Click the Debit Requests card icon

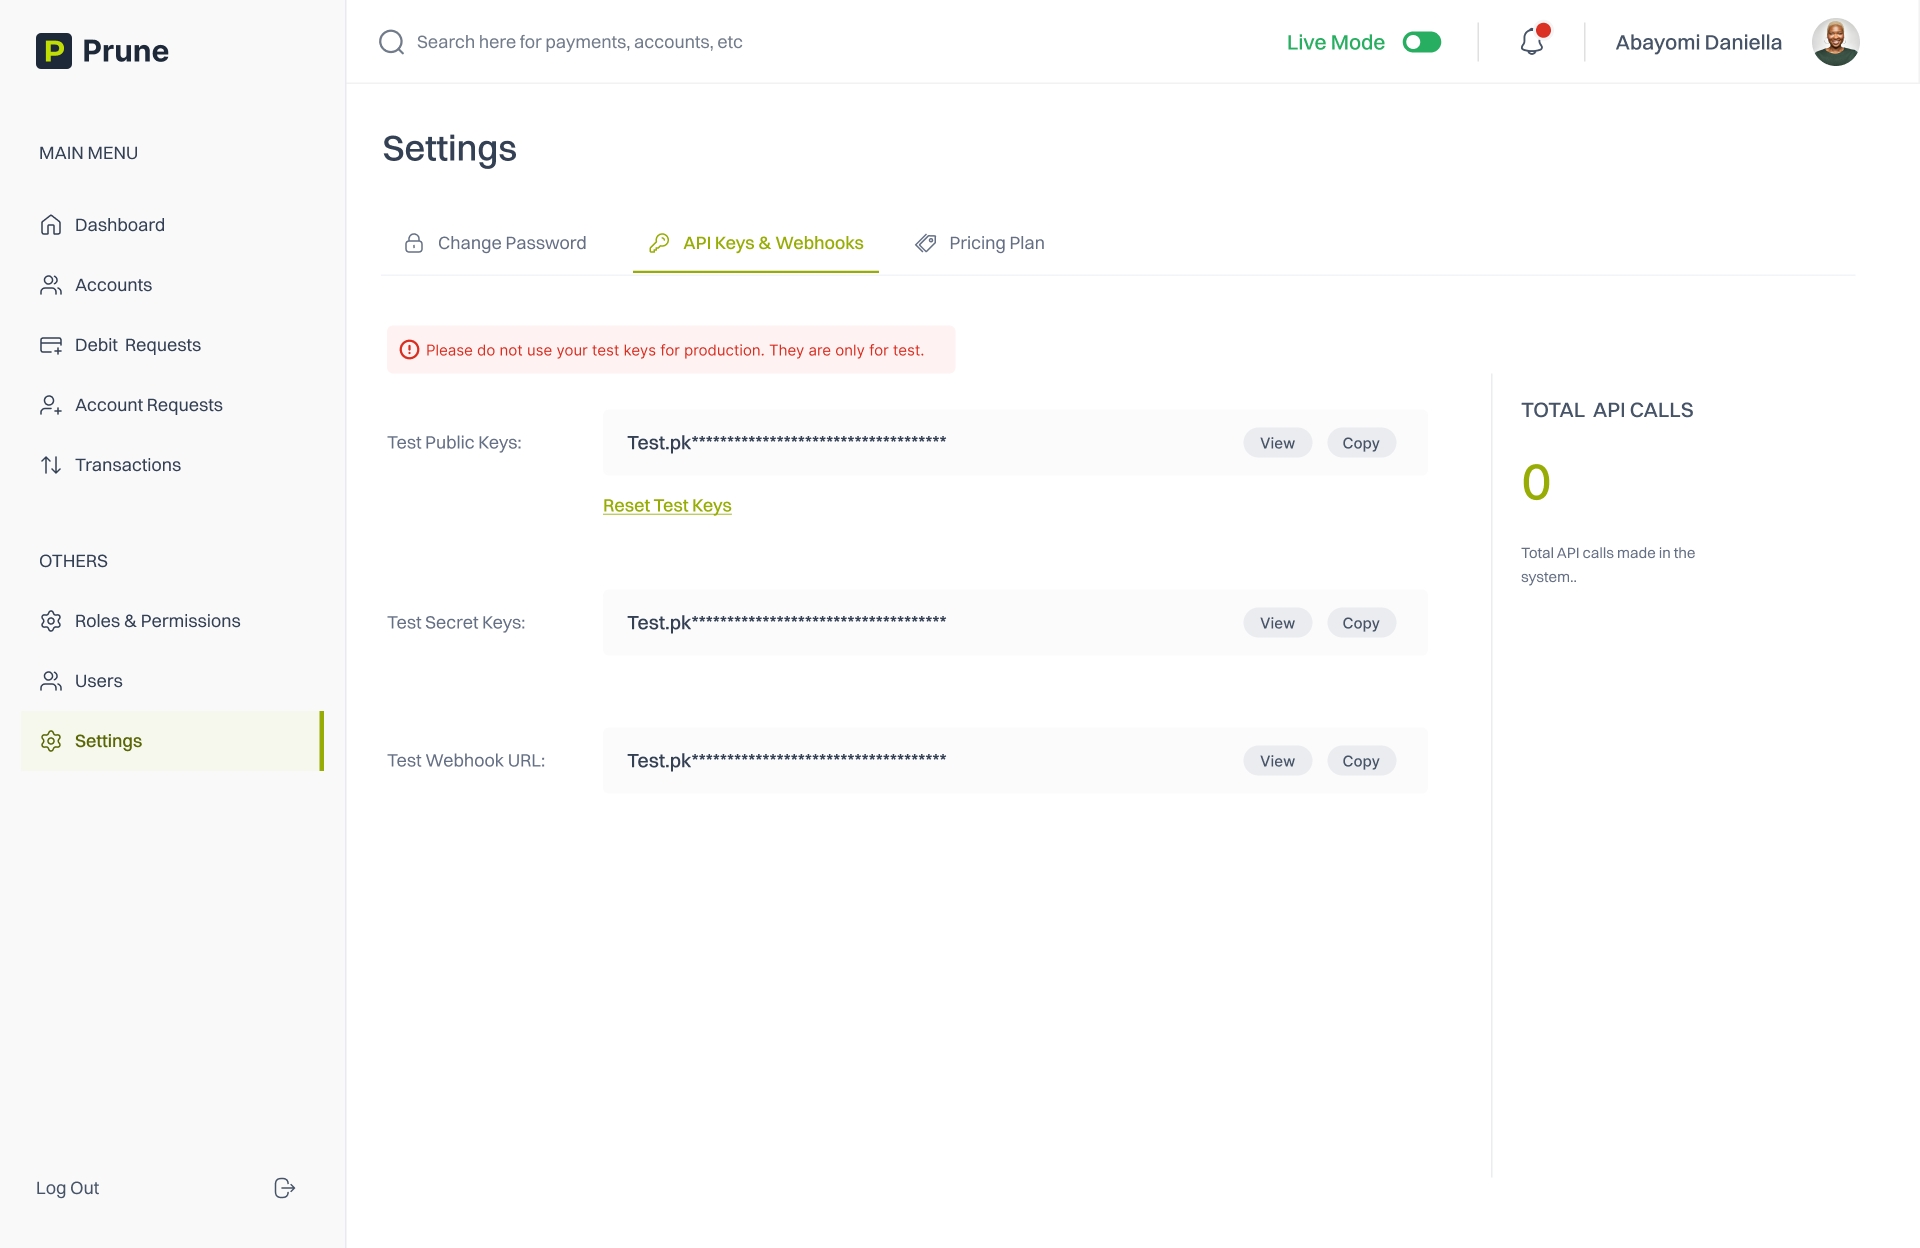coord(51,345)
